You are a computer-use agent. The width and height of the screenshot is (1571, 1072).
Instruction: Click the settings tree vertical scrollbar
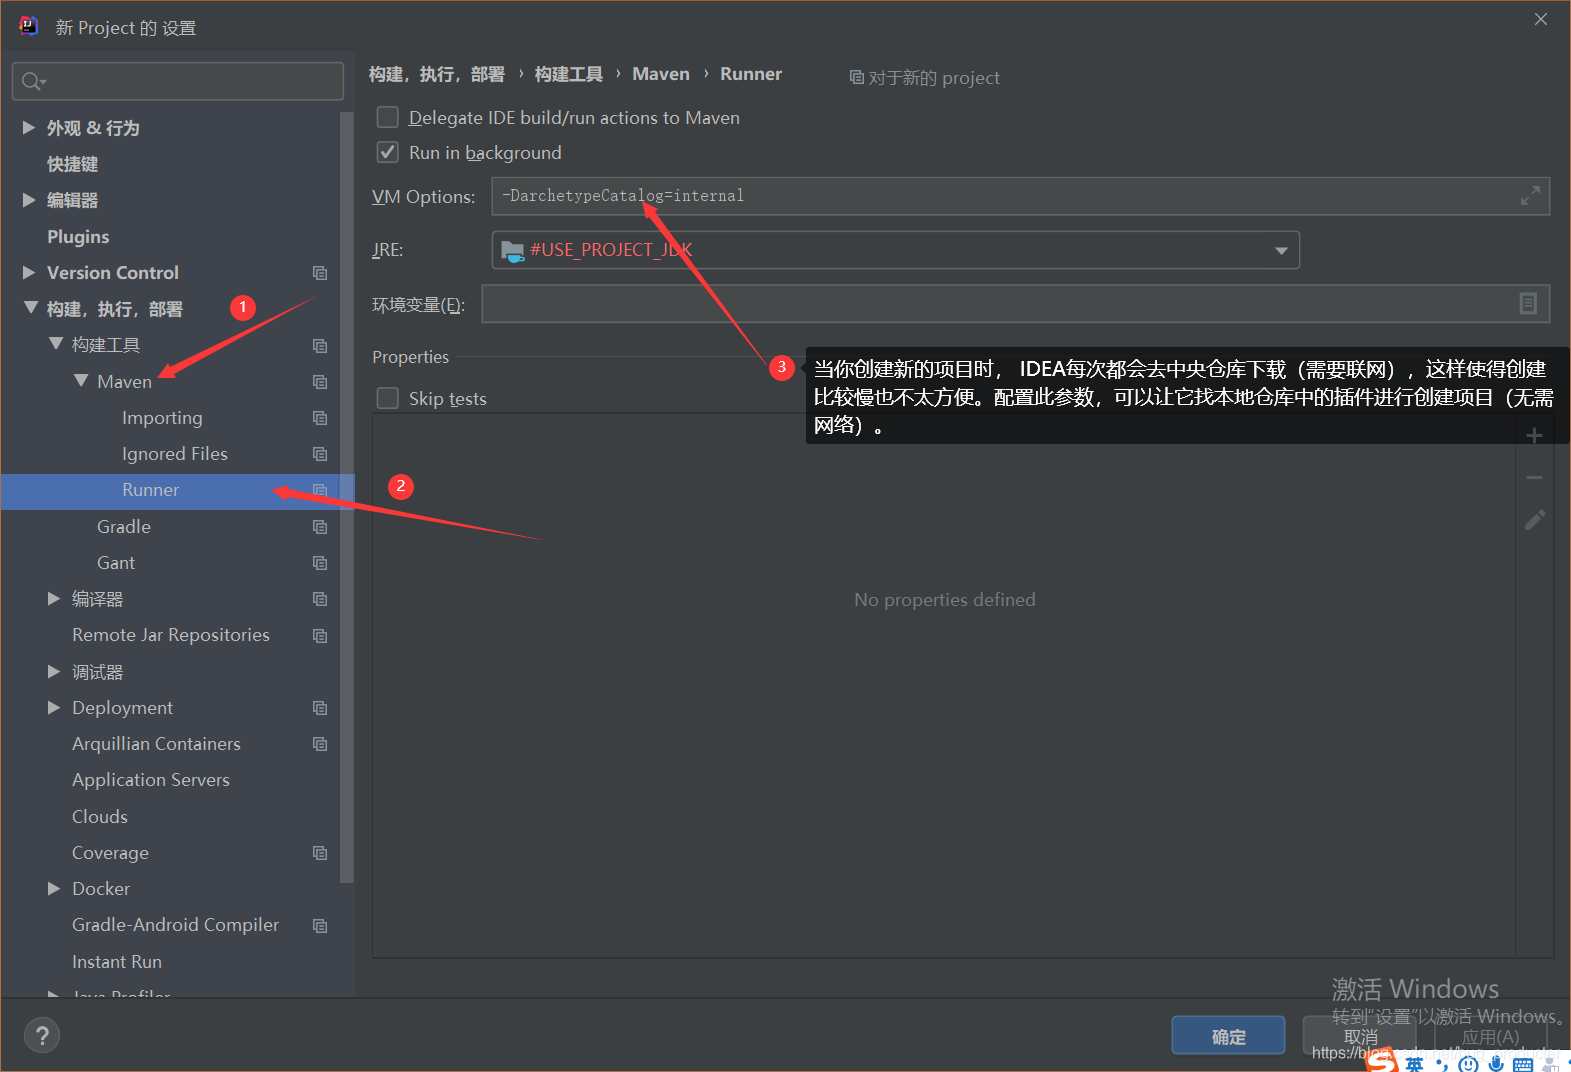point(347,498)
